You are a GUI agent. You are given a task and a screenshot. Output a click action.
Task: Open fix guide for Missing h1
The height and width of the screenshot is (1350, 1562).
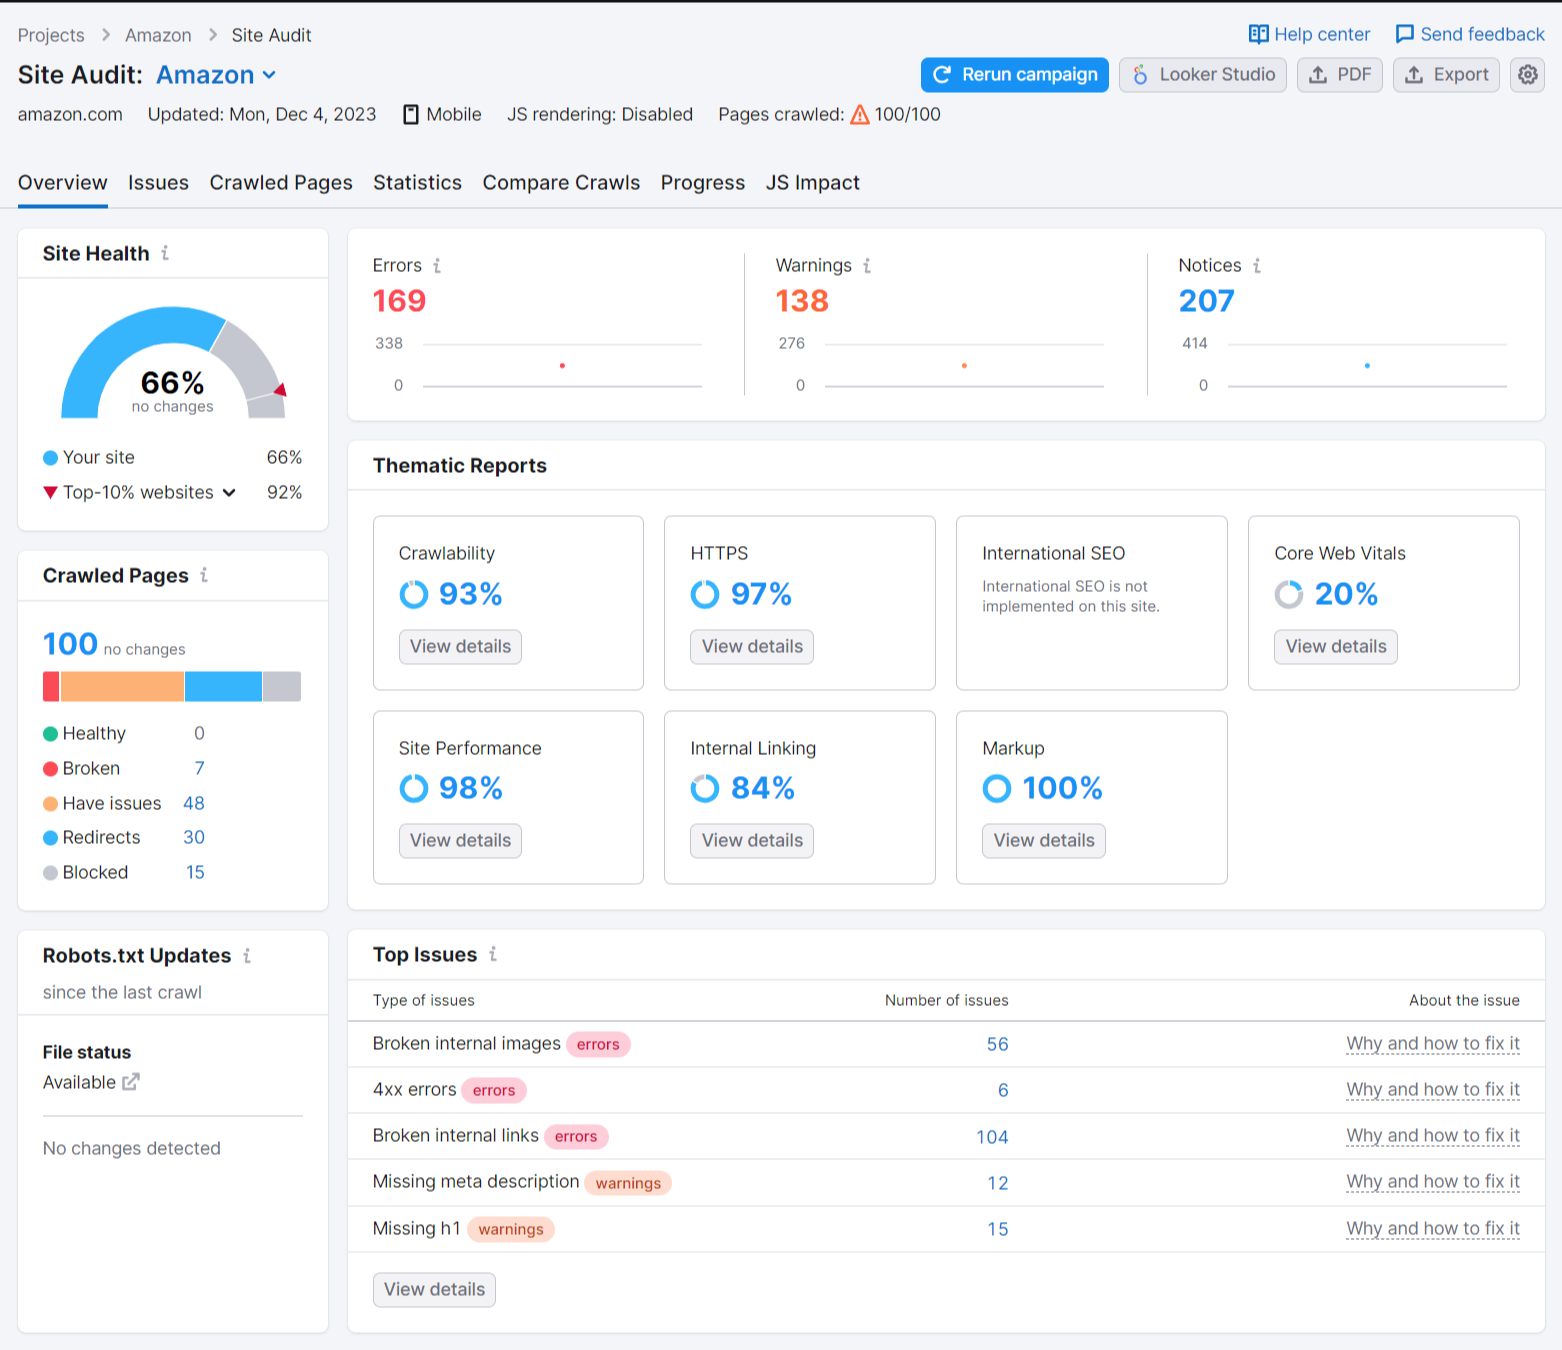click(1433, 1229)
